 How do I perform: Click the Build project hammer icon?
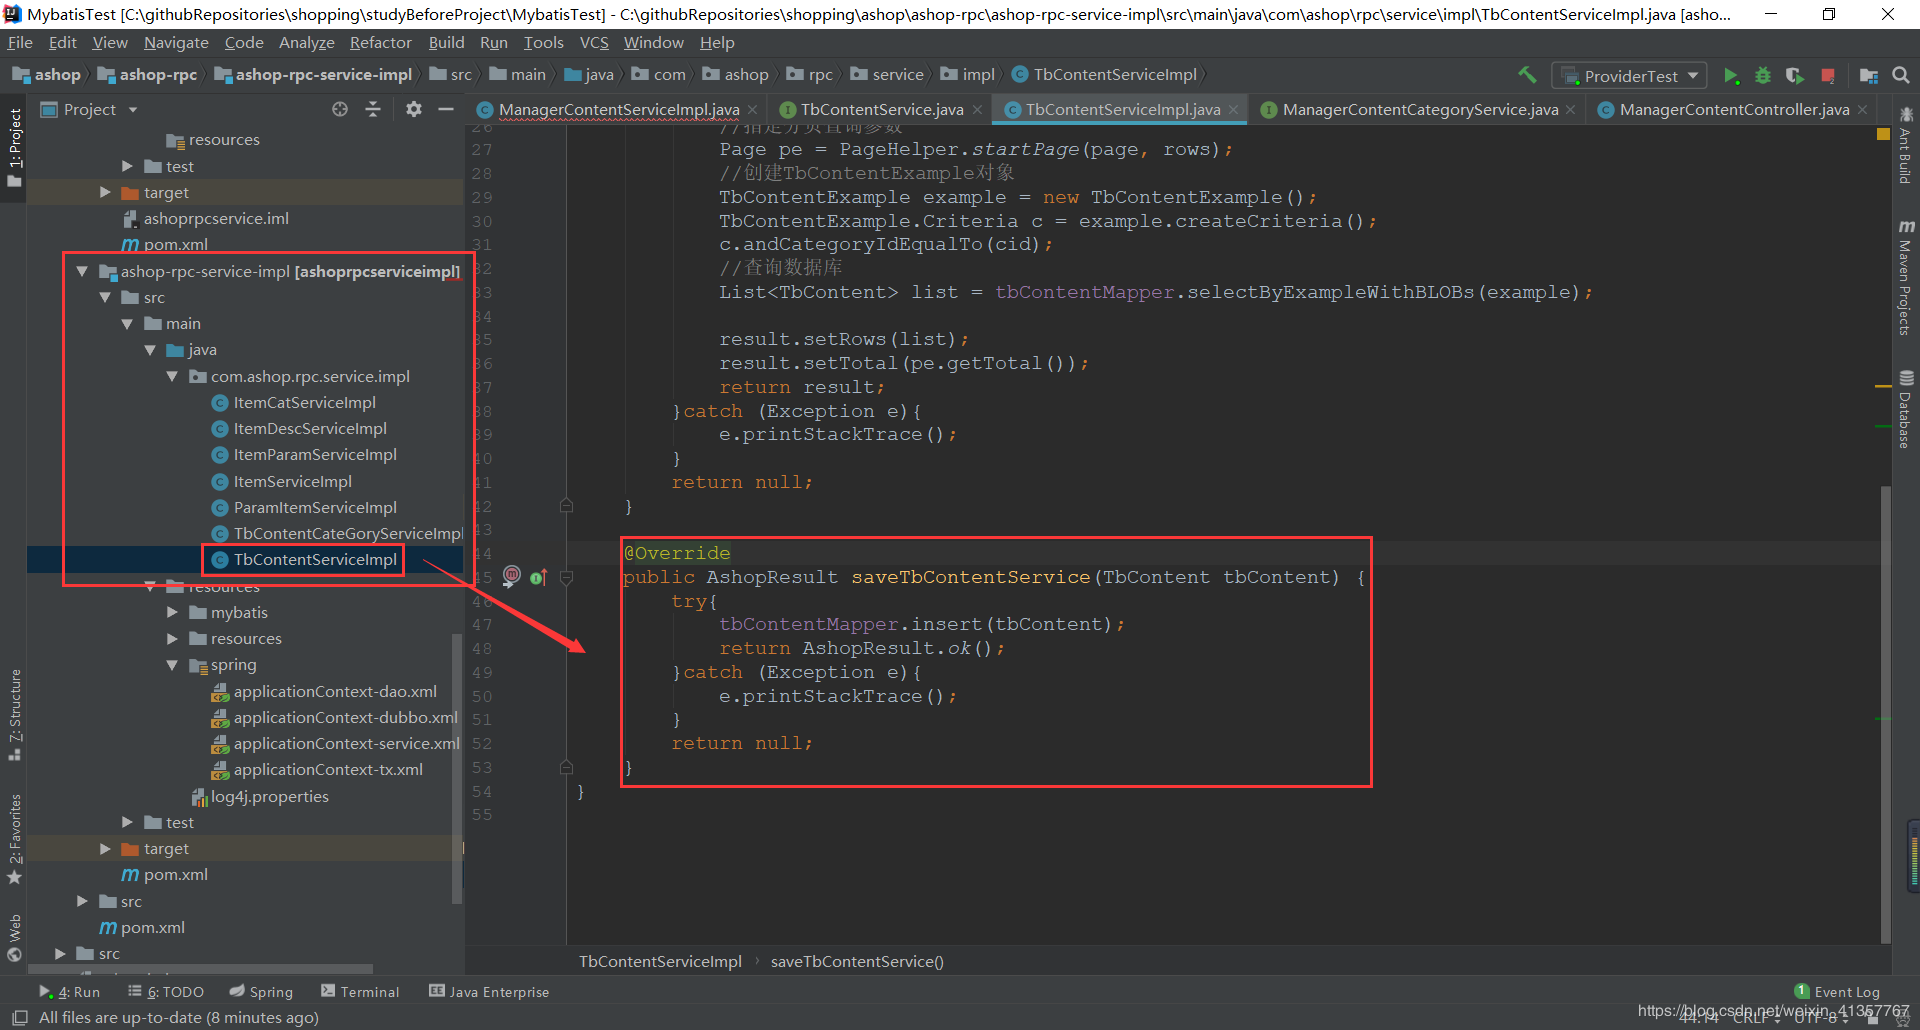pyautogui.click(x=1527, y=75)
